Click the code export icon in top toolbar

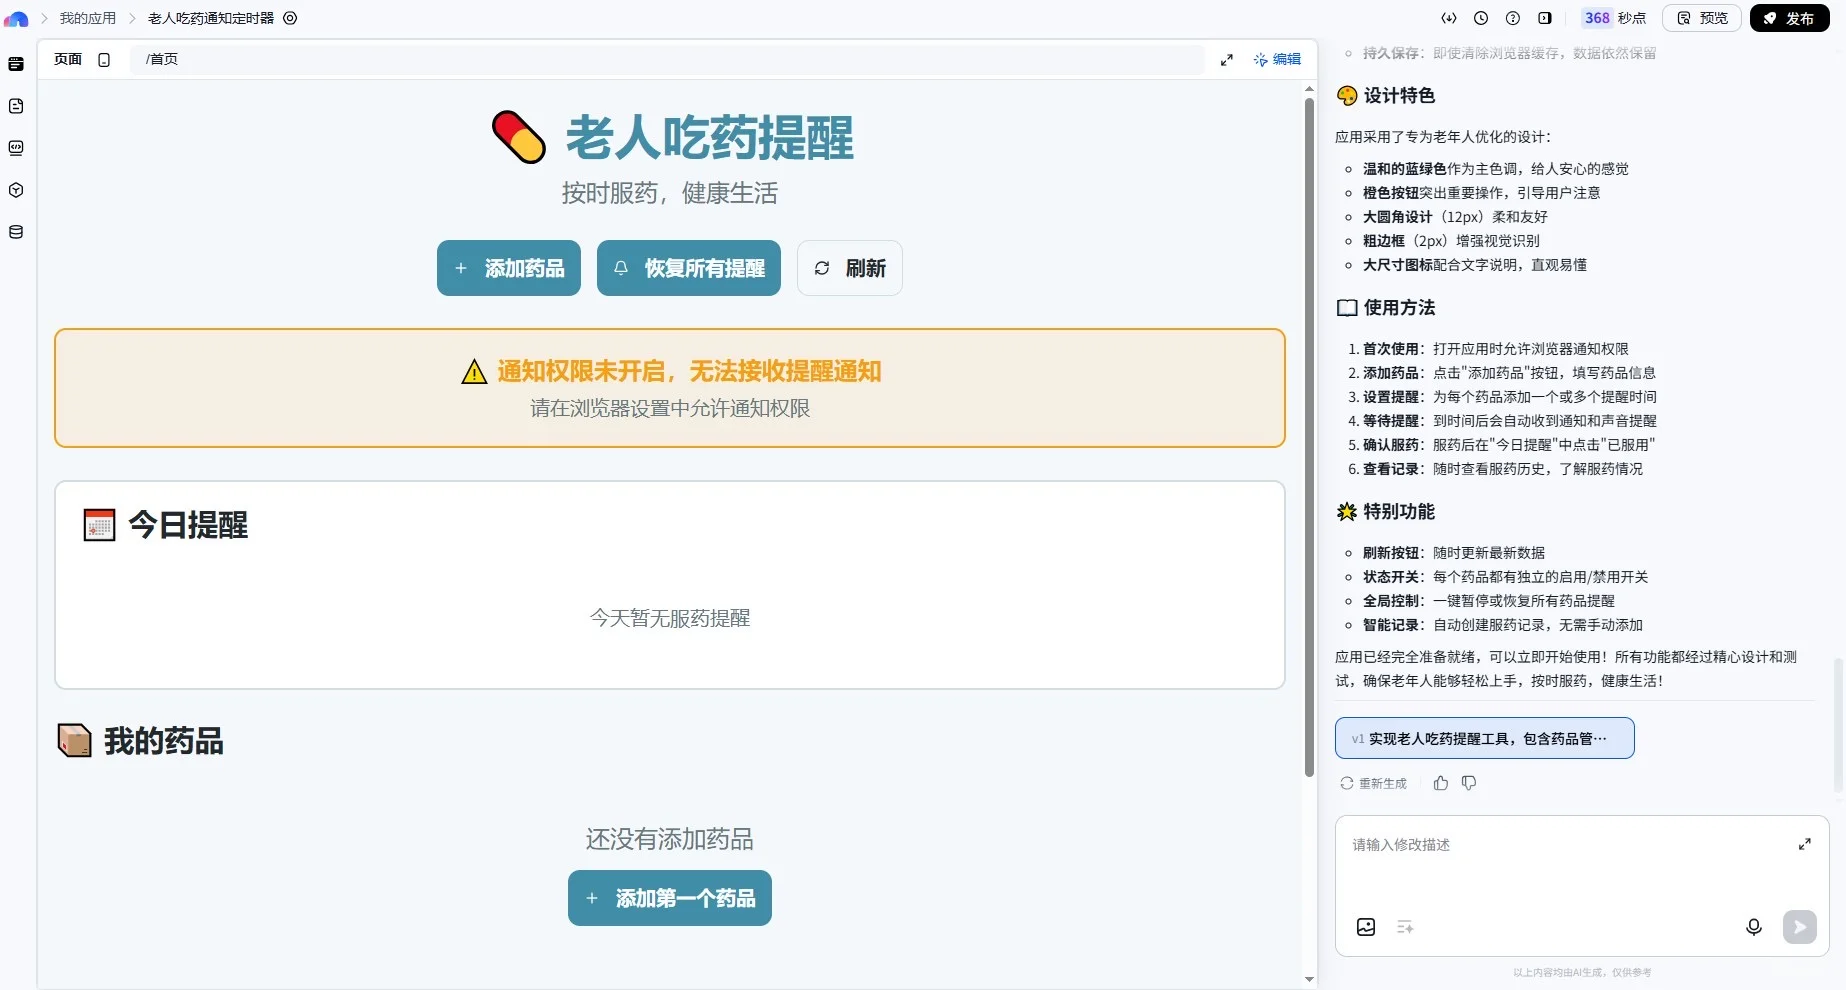[x=1449, y=18]
